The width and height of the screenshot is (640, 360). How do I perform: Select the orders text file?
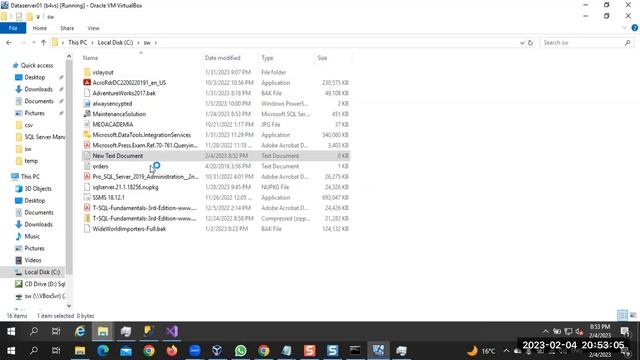100,166
